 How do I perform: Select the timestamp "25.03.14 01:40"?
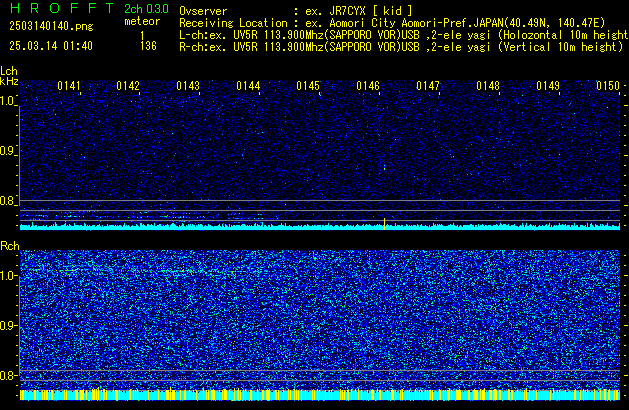51,46
